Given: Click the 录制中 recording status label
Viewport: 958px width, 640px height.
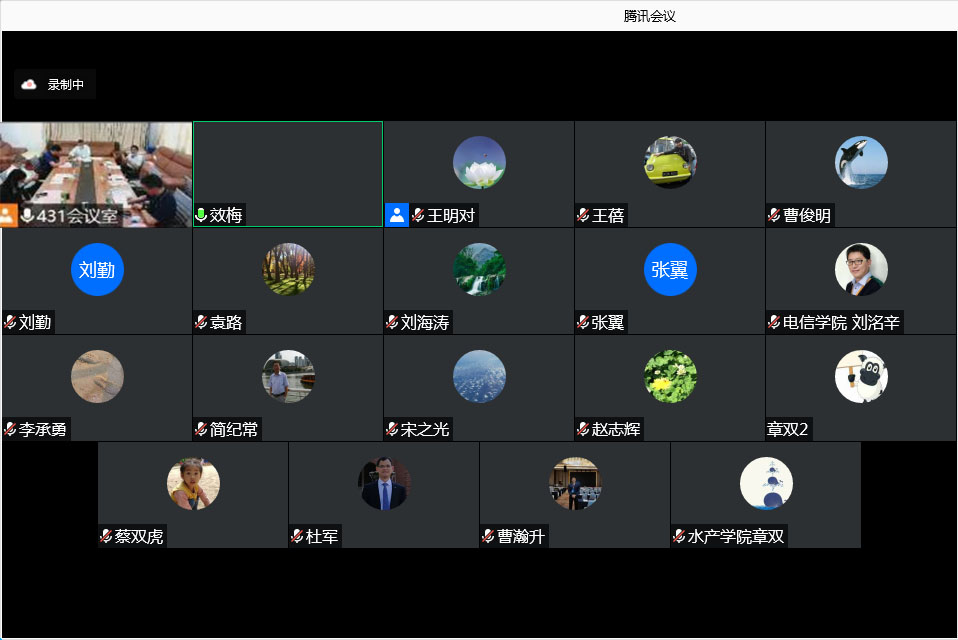Looking at the screenshot, I should tap(66, 85).
